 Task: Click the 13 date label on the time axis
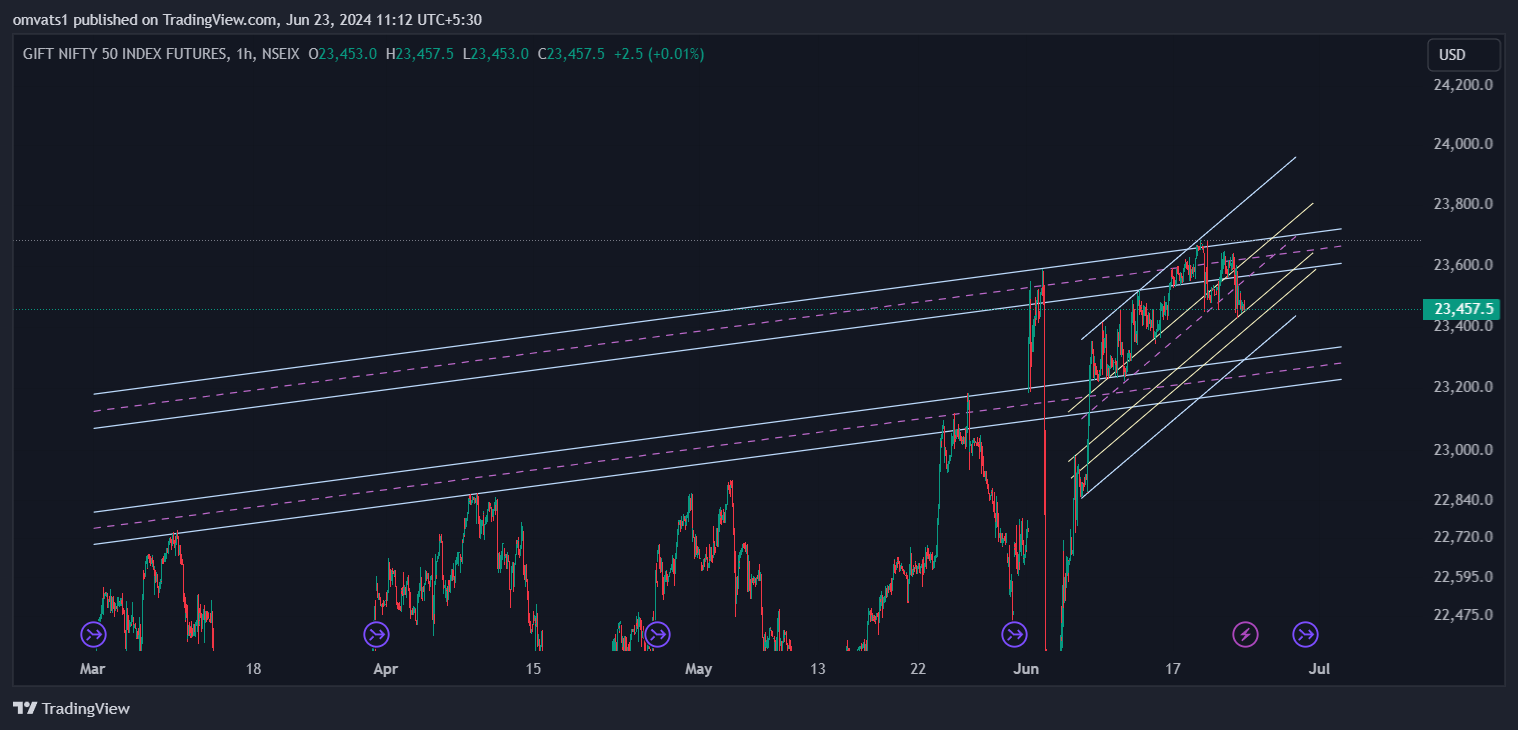[819, 668]
